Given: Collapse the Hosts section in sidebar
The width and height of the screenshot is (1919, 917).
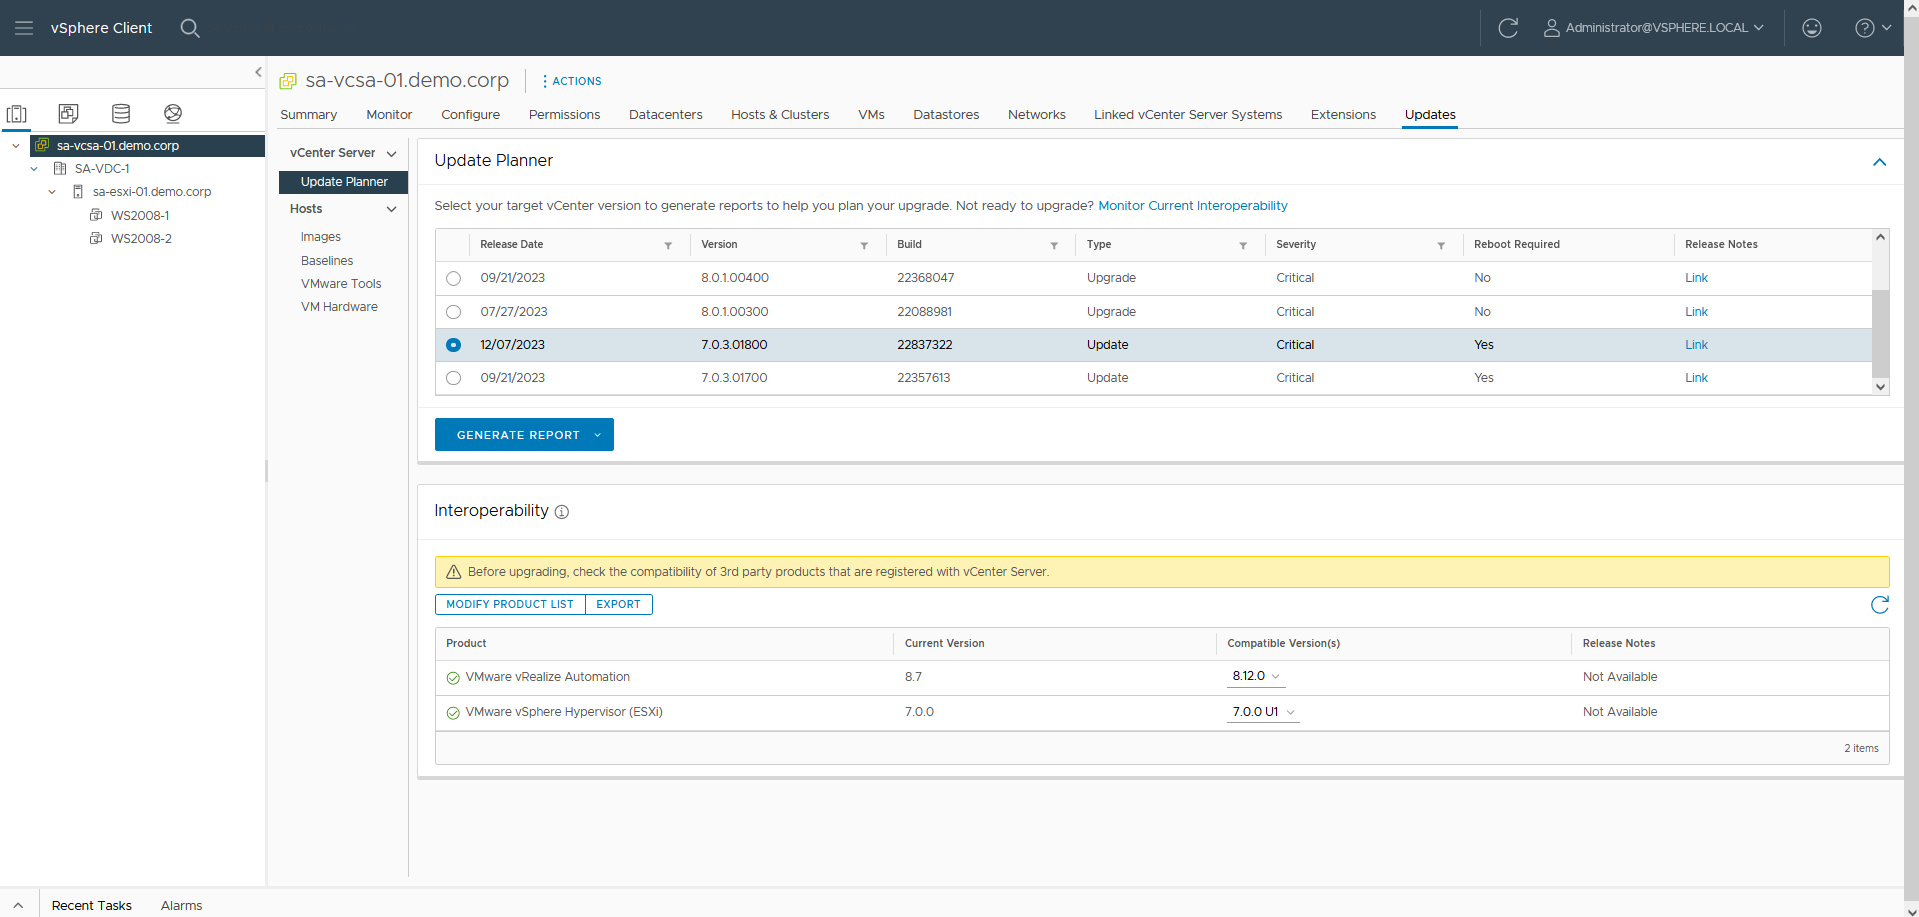Looking at the screenshot, I should 391,209.
